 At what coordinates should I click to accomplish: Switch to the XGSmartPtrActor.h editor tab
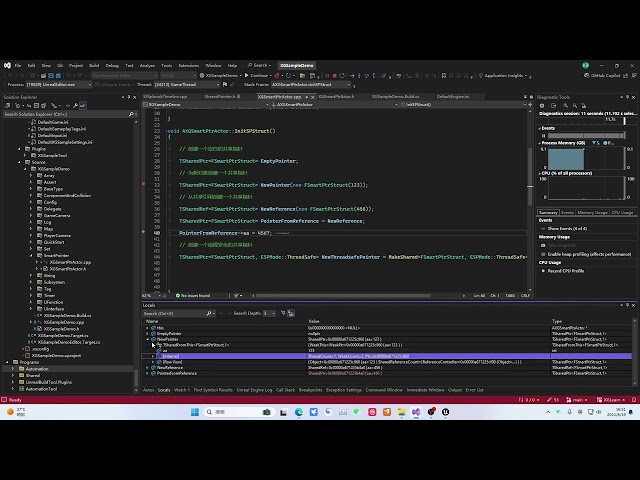336,97
